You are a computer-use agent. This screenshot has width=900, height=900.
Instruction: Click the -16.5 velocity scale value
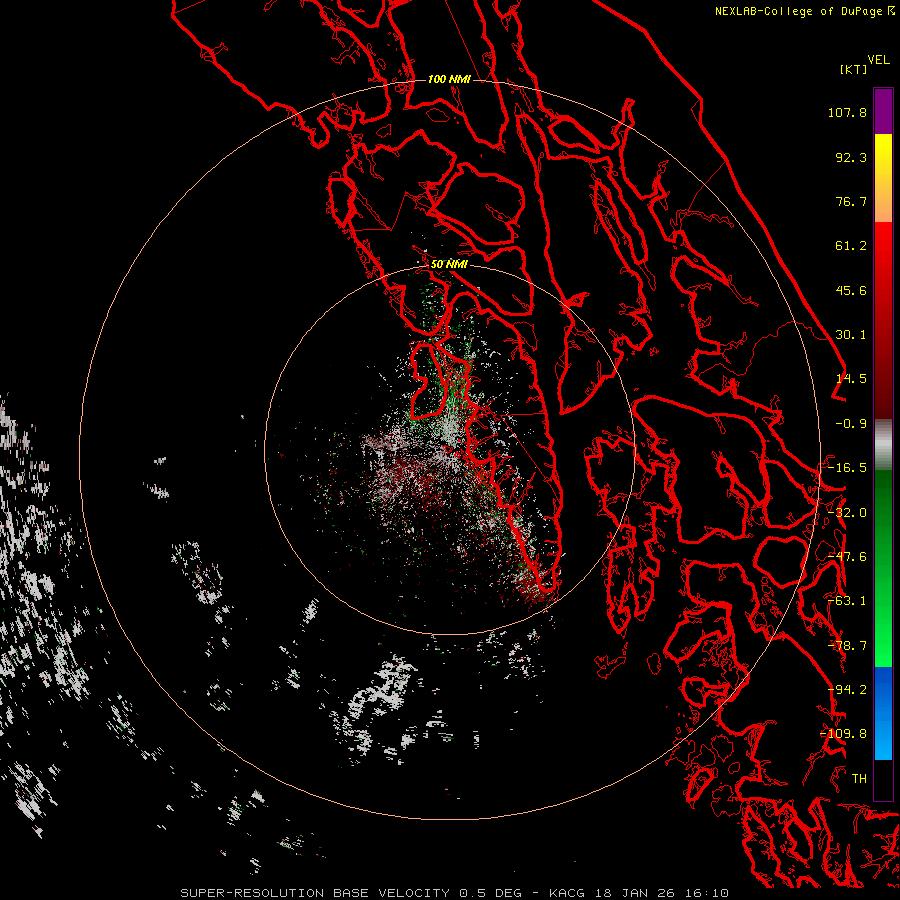pos(847,468)
